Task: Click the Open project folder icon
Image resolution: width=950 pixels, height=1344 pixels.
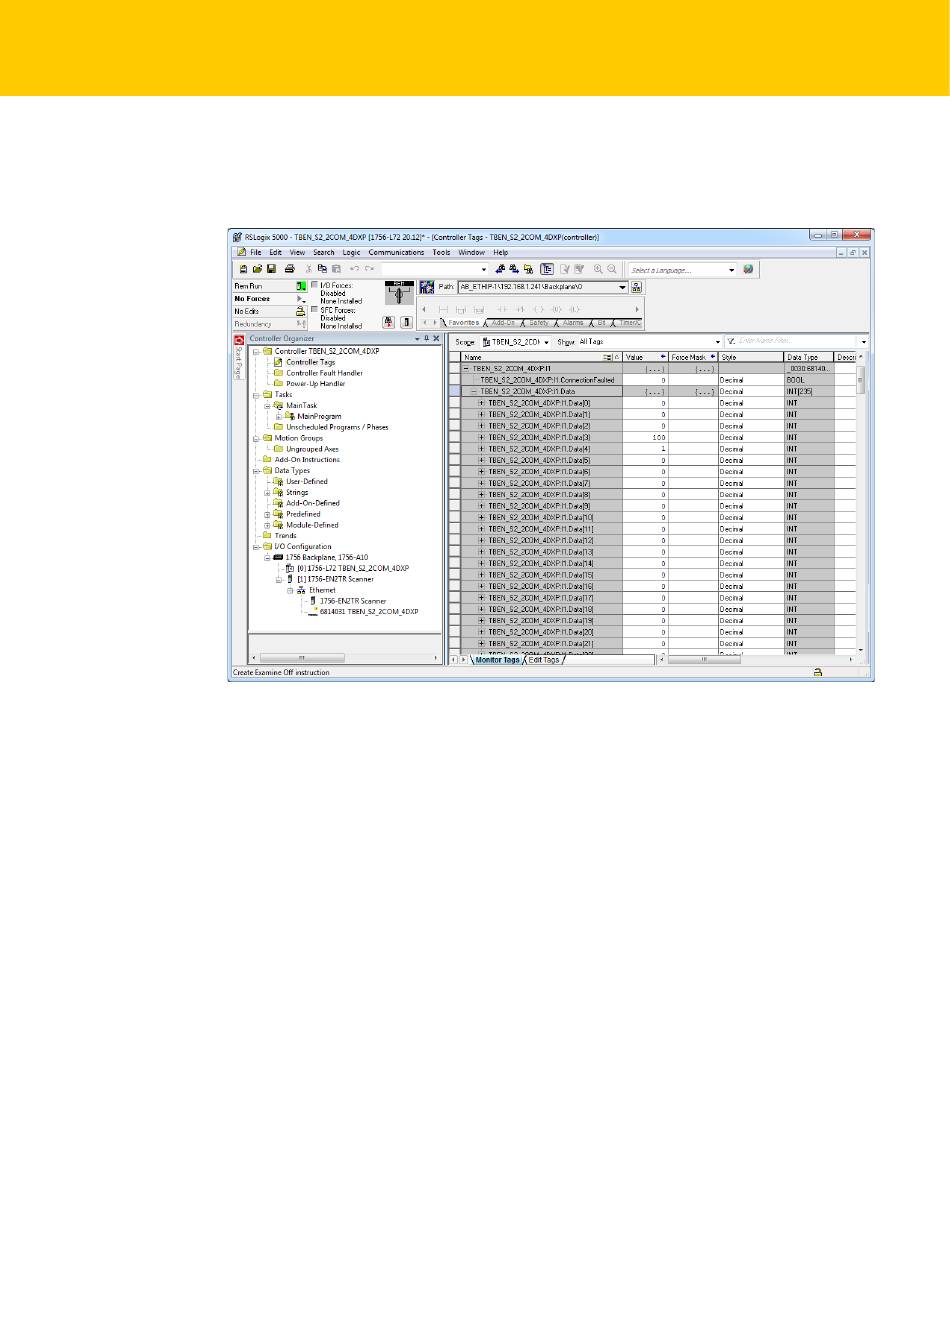Action: [x=257, y=269]
